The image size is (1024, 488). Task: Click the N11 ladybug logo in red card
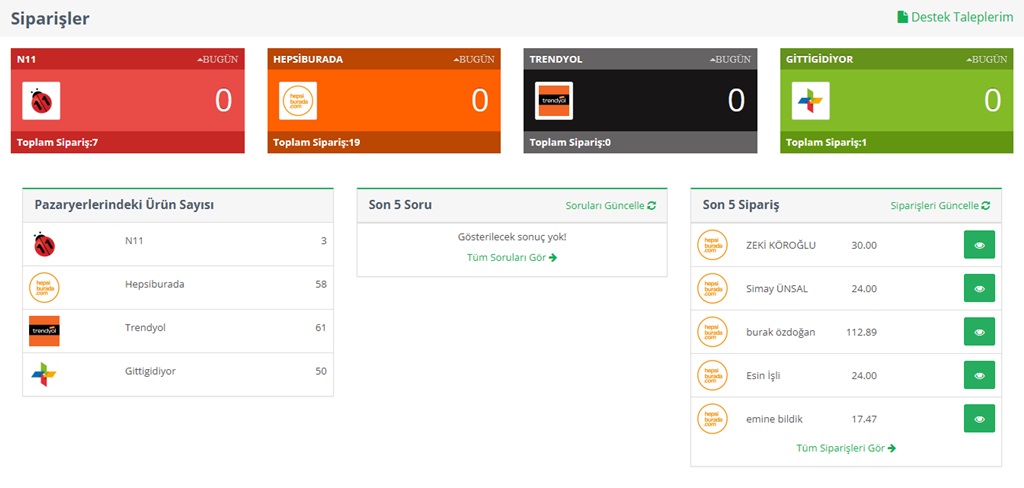pyautogui.click(x=41, y=101)
